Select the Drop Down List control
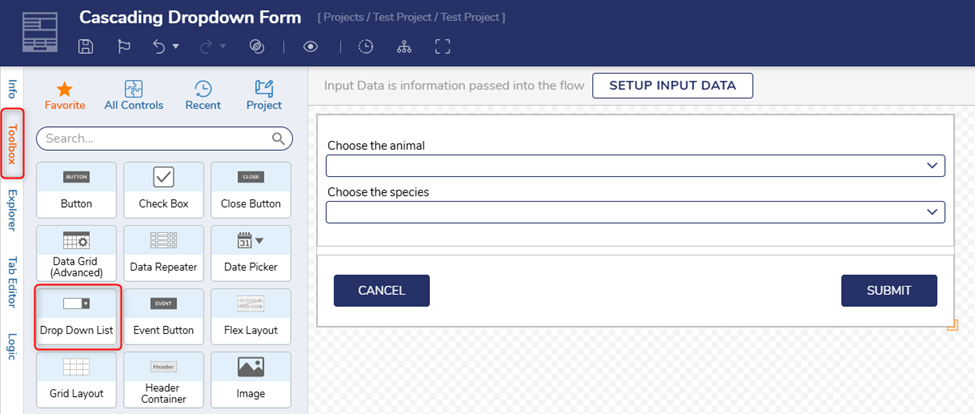The width and height of the screenshot is (975, 414). pos(77,316)
